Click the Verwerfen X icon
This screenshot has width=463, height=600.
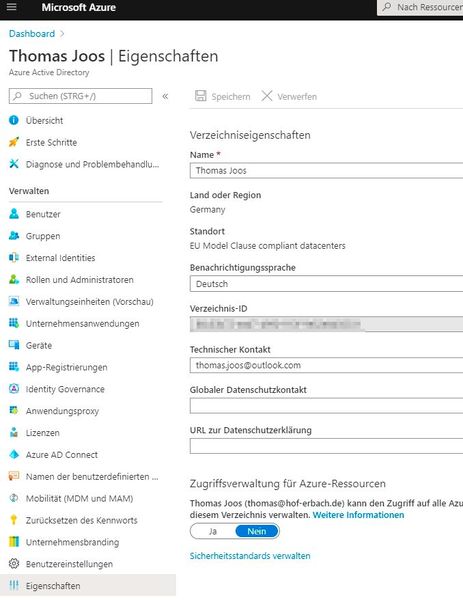267,96
